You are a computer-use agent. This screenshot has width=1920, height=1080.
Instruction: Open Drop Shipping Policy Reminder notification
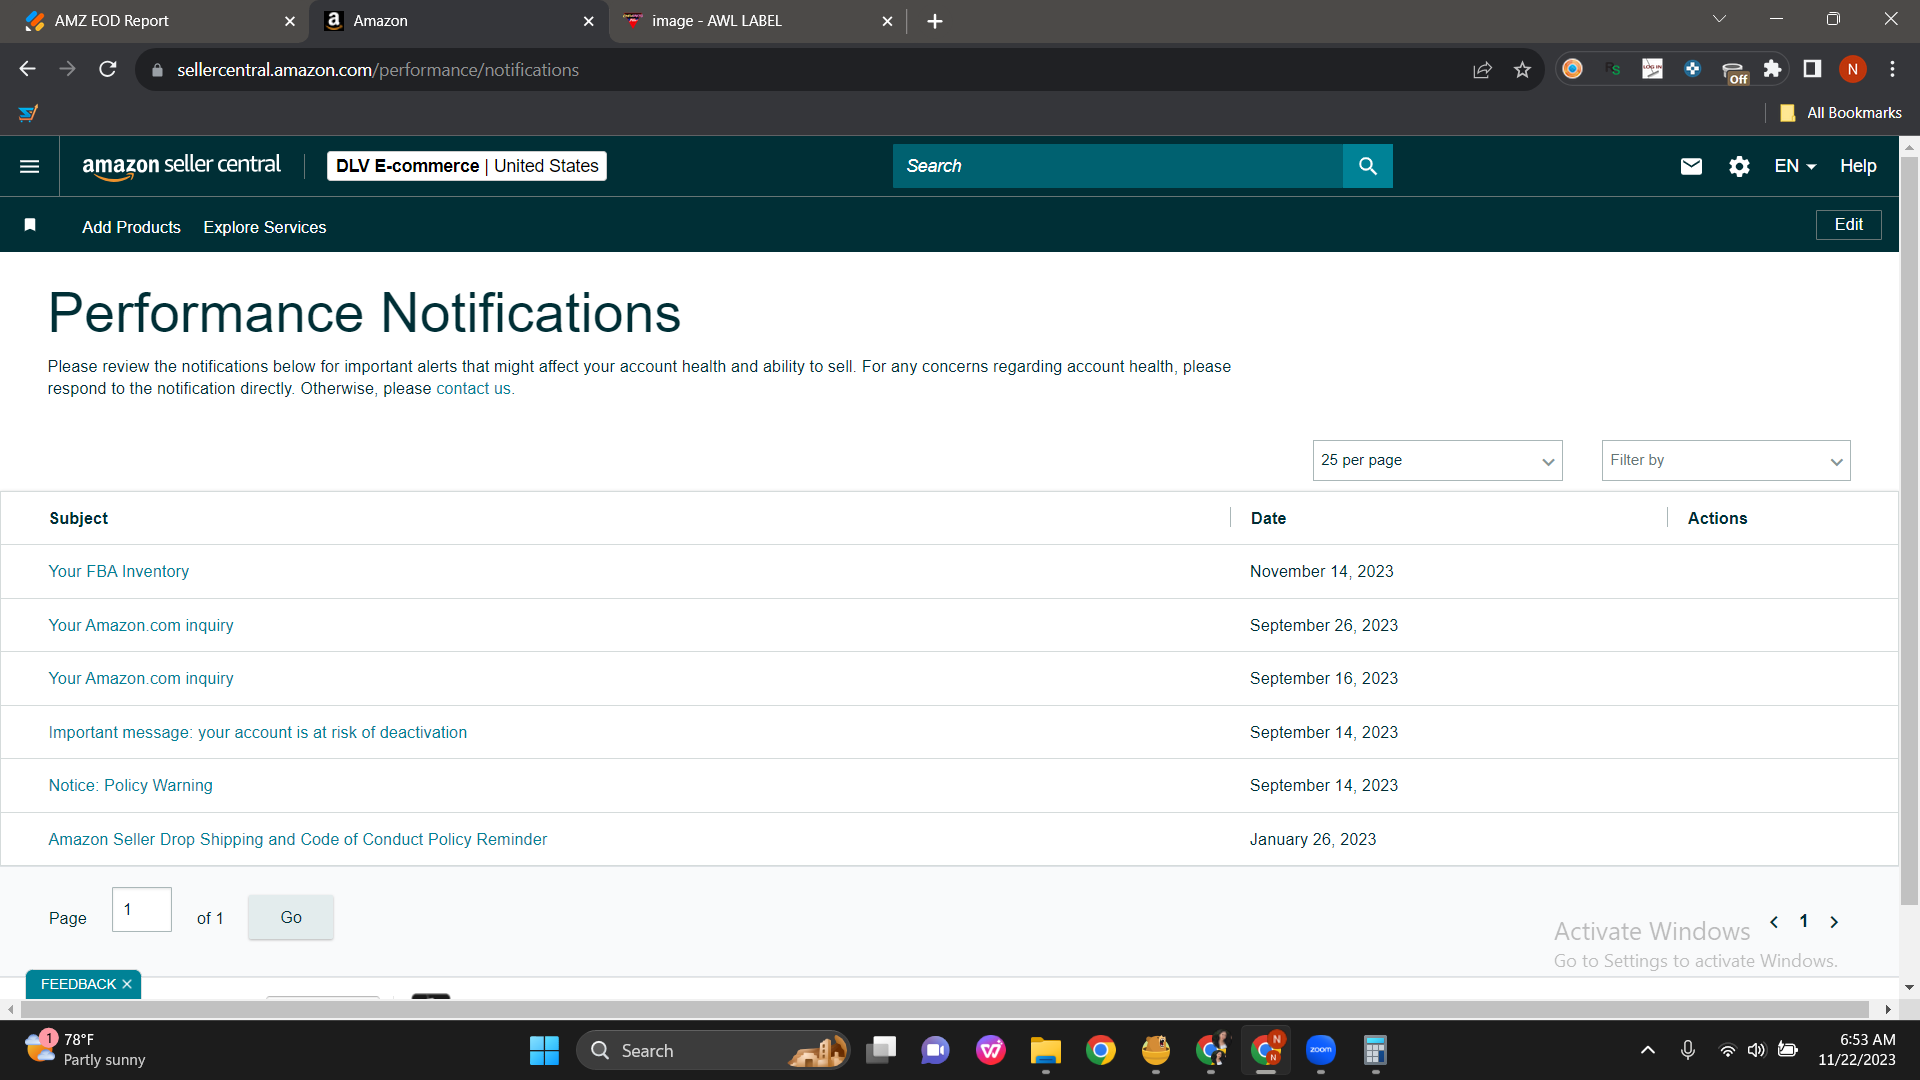[x=298, y=840]
